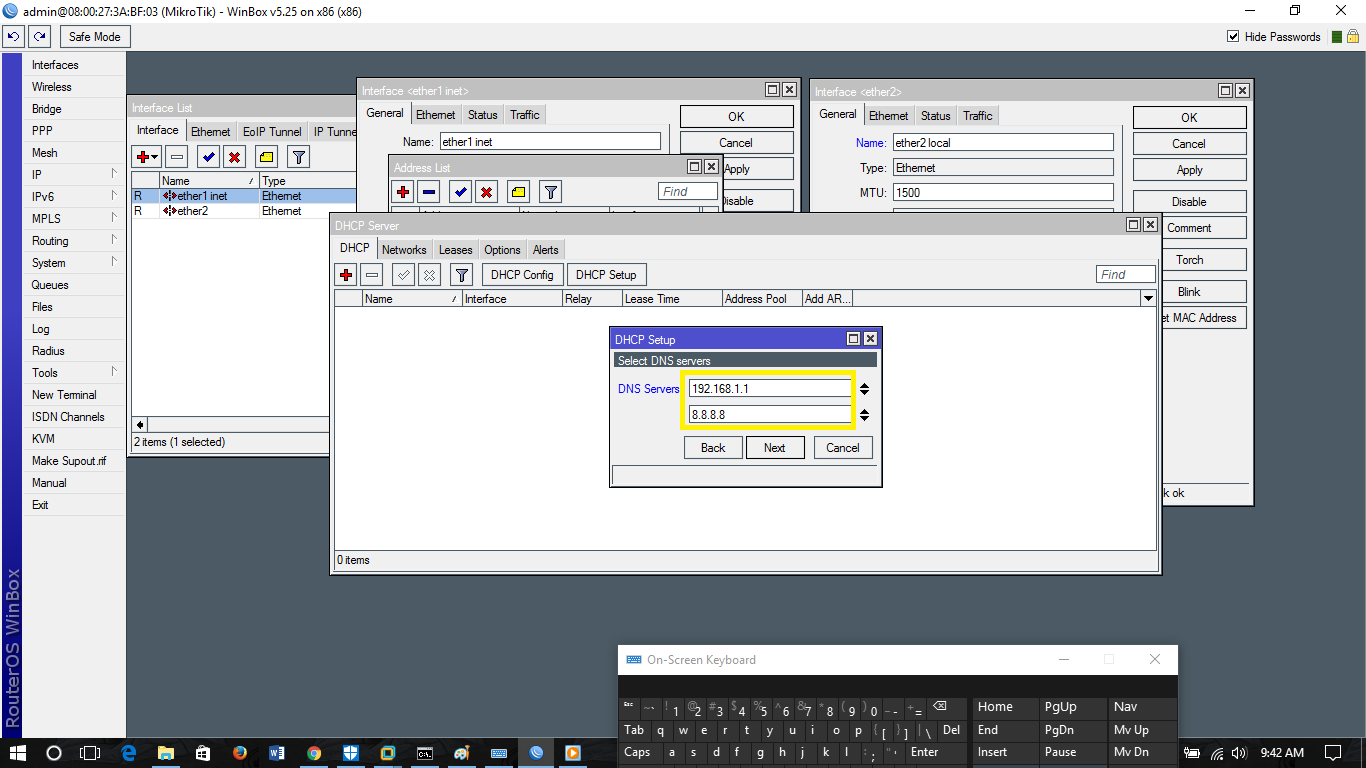Click the volume speaker icon in system tray

tap(1239, 753)
